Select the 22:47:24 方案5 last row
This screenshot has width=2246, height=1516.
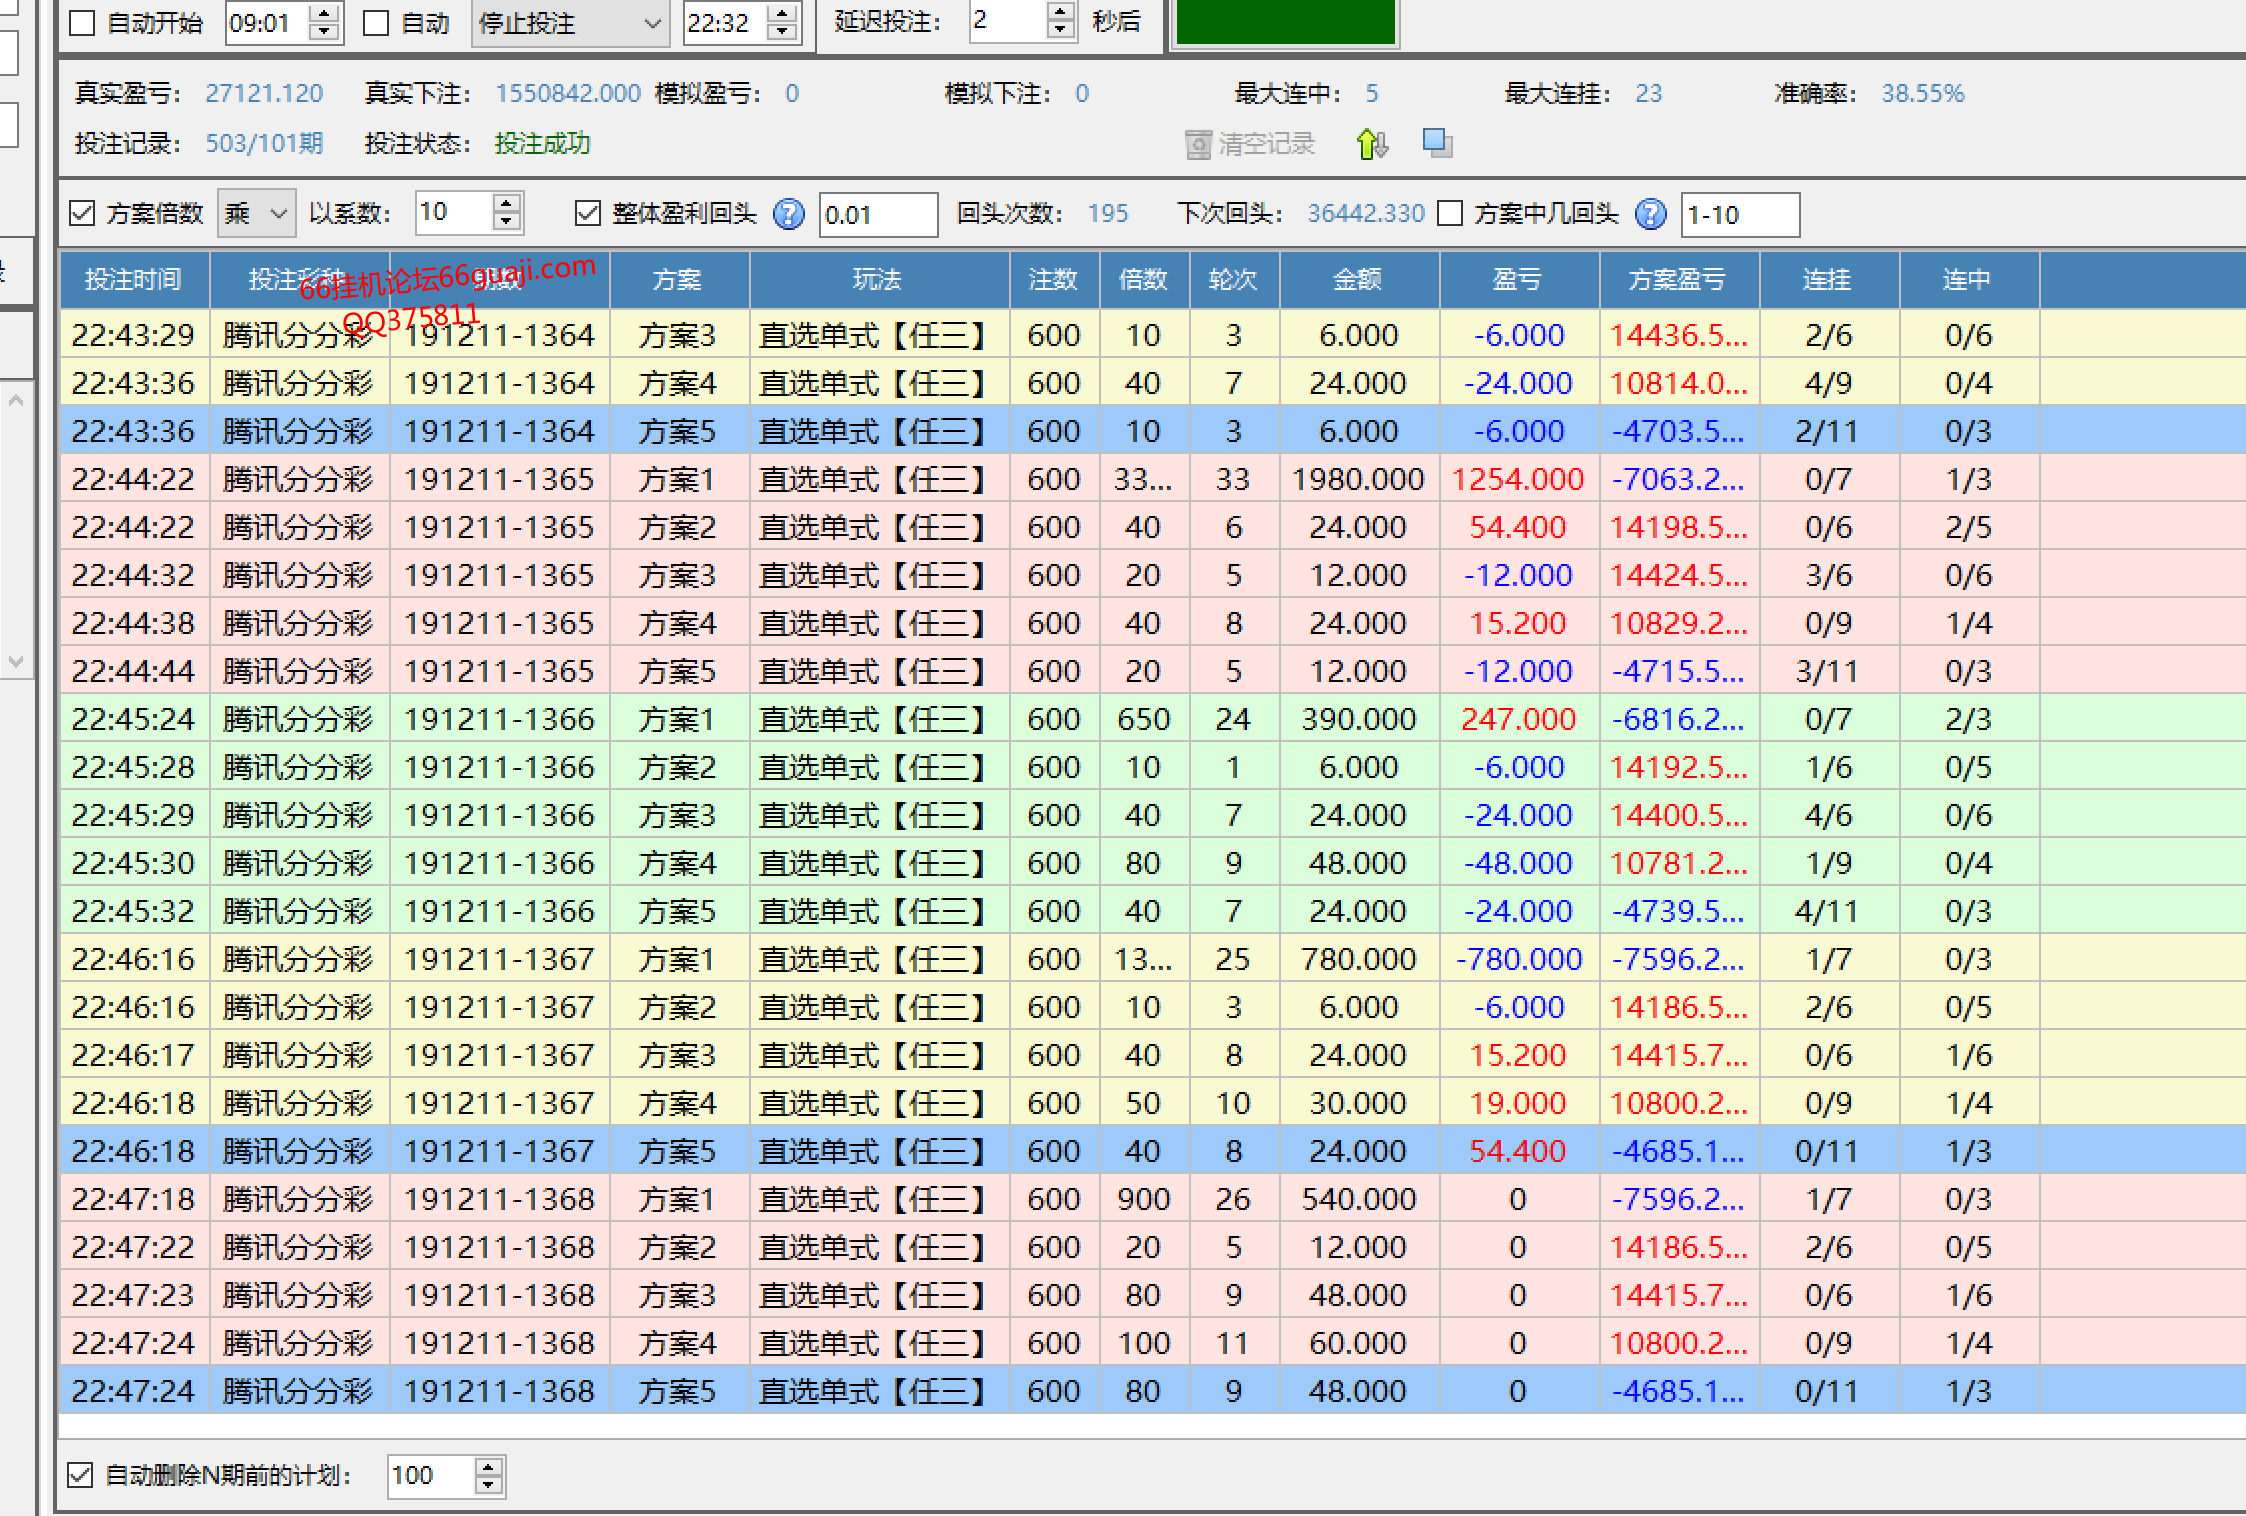[x=1153, y=1390]
